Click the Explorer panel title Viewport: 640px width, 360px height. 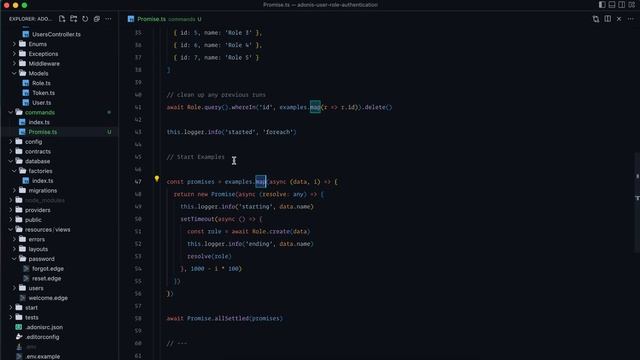(x=30, y=19)
